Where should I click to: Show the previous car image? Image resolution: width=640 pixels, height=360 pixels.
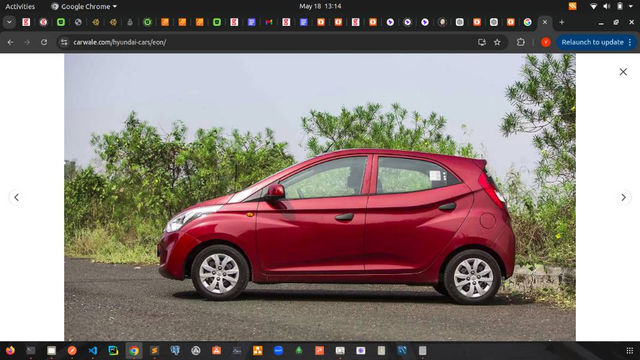pos(16,198)
